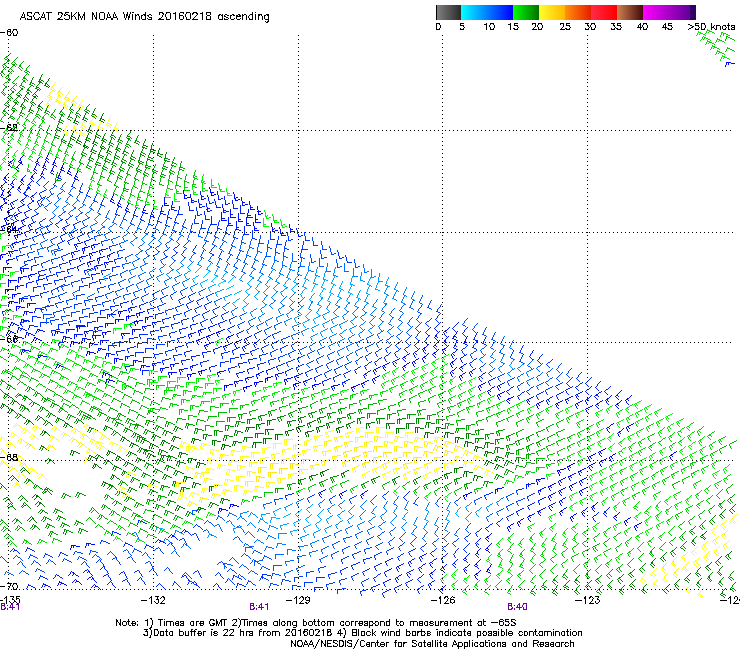The height and width of the screenshot is (650, 740).
Task: Click the legend value "30"
Action: pyautogui.click(x=590, y=27)
